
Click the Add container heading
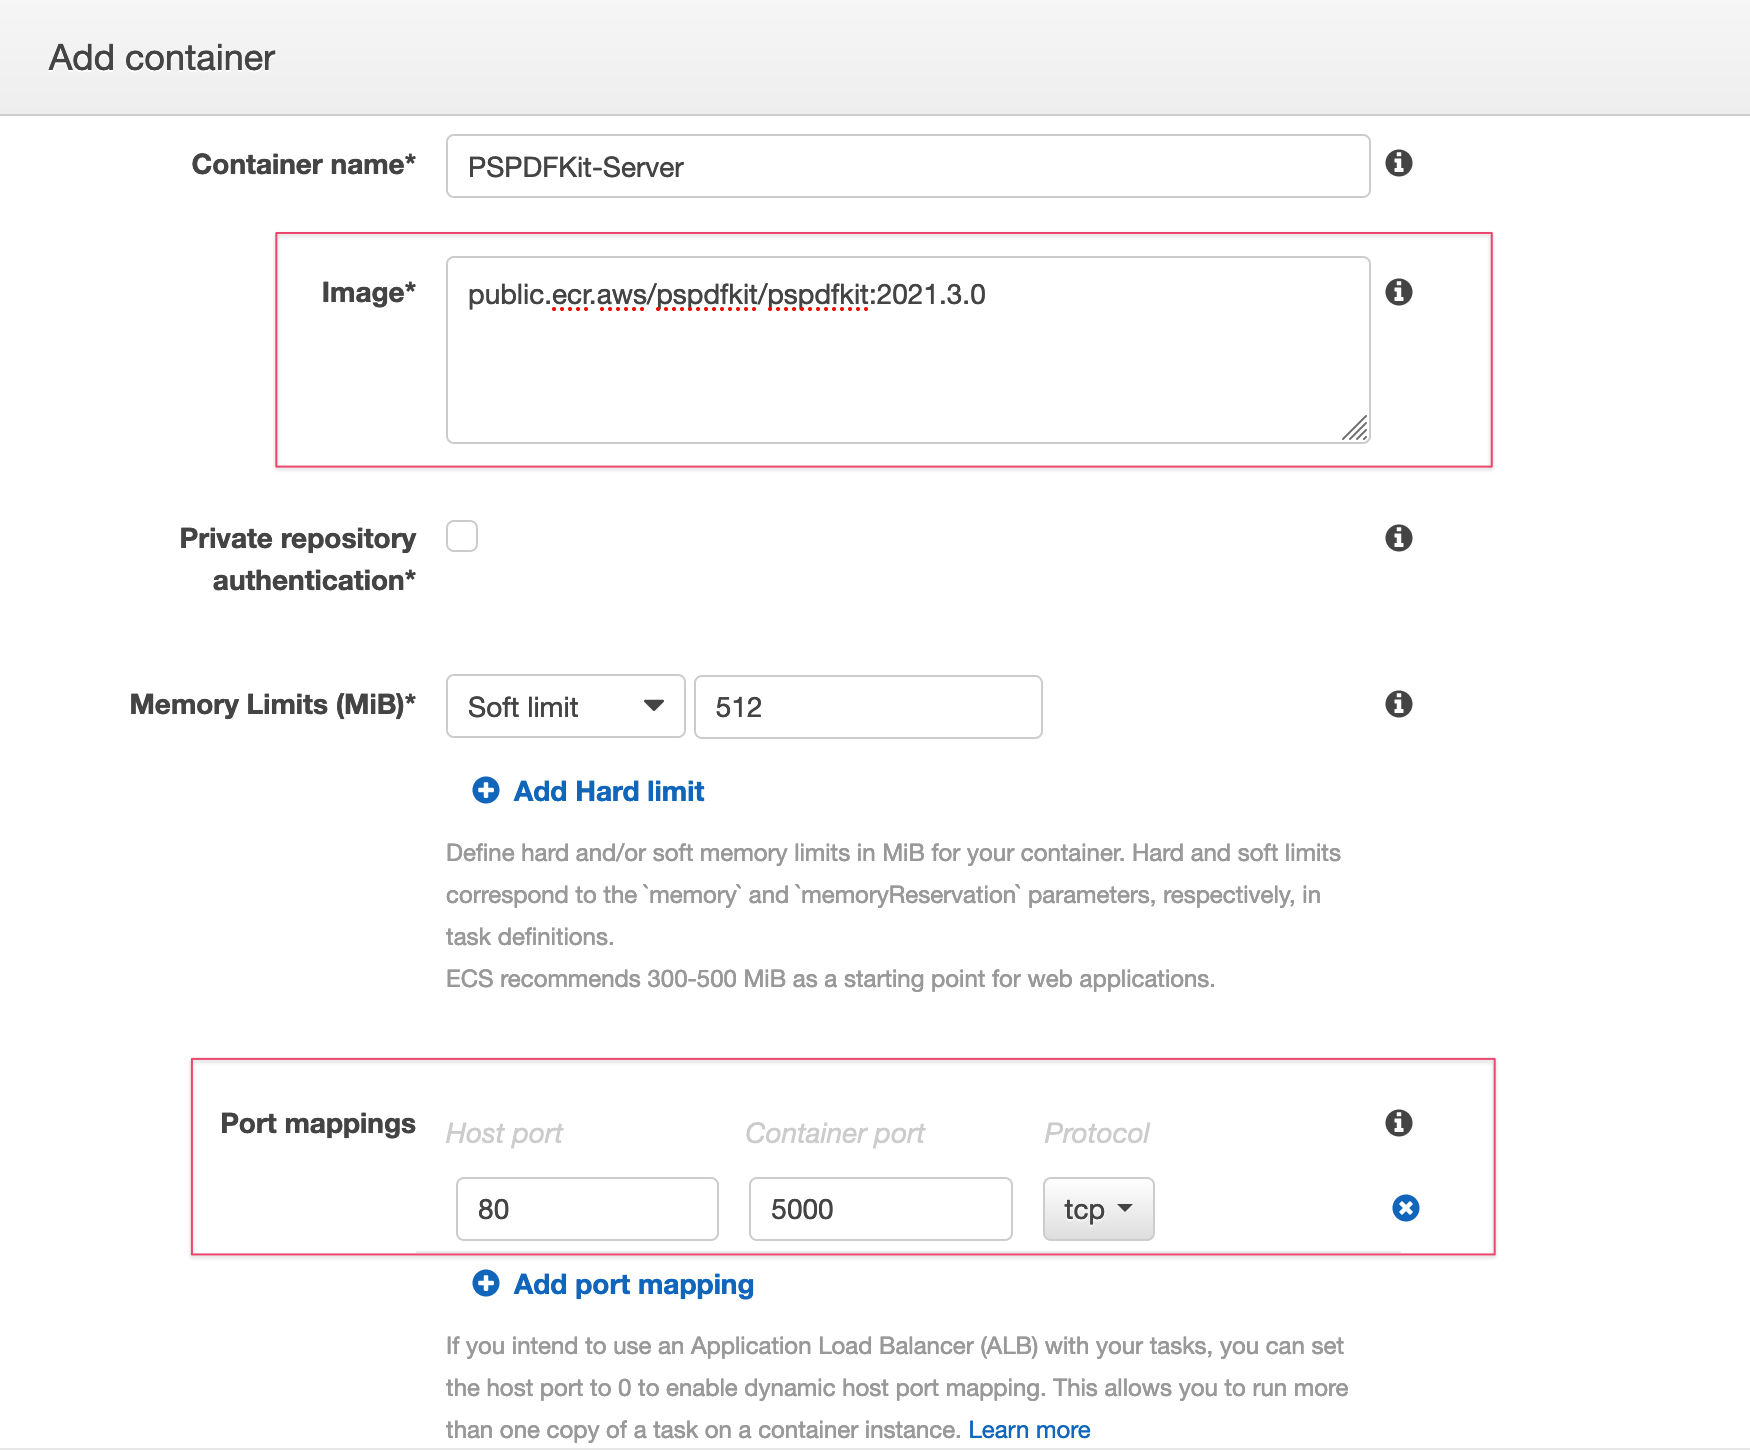162,58
